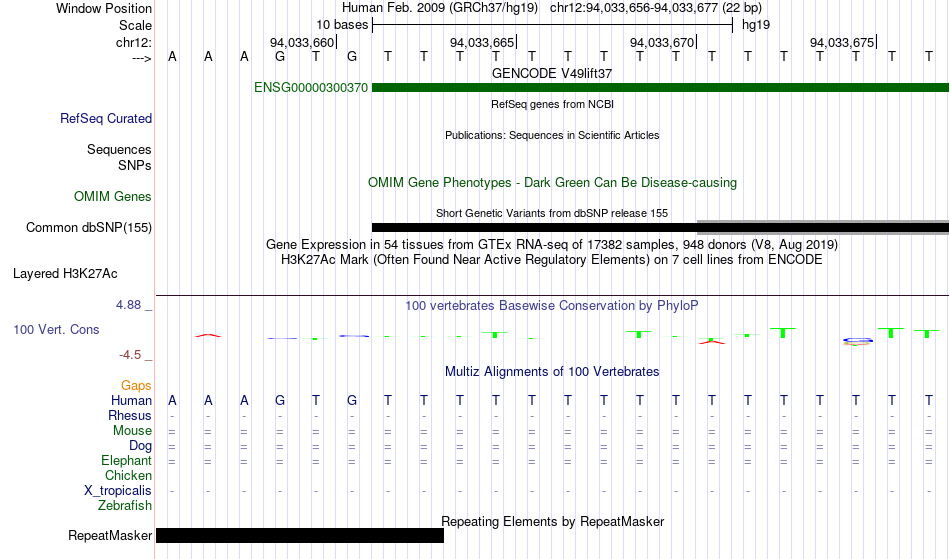Click the OMIM Gene Phenotypes title
This screenshot has height=559, width=950.
553,182
